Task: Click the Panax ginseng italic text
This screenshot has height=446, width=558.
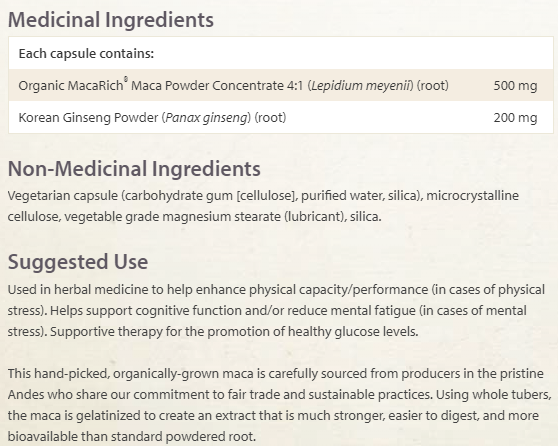Action: [207, 118]
